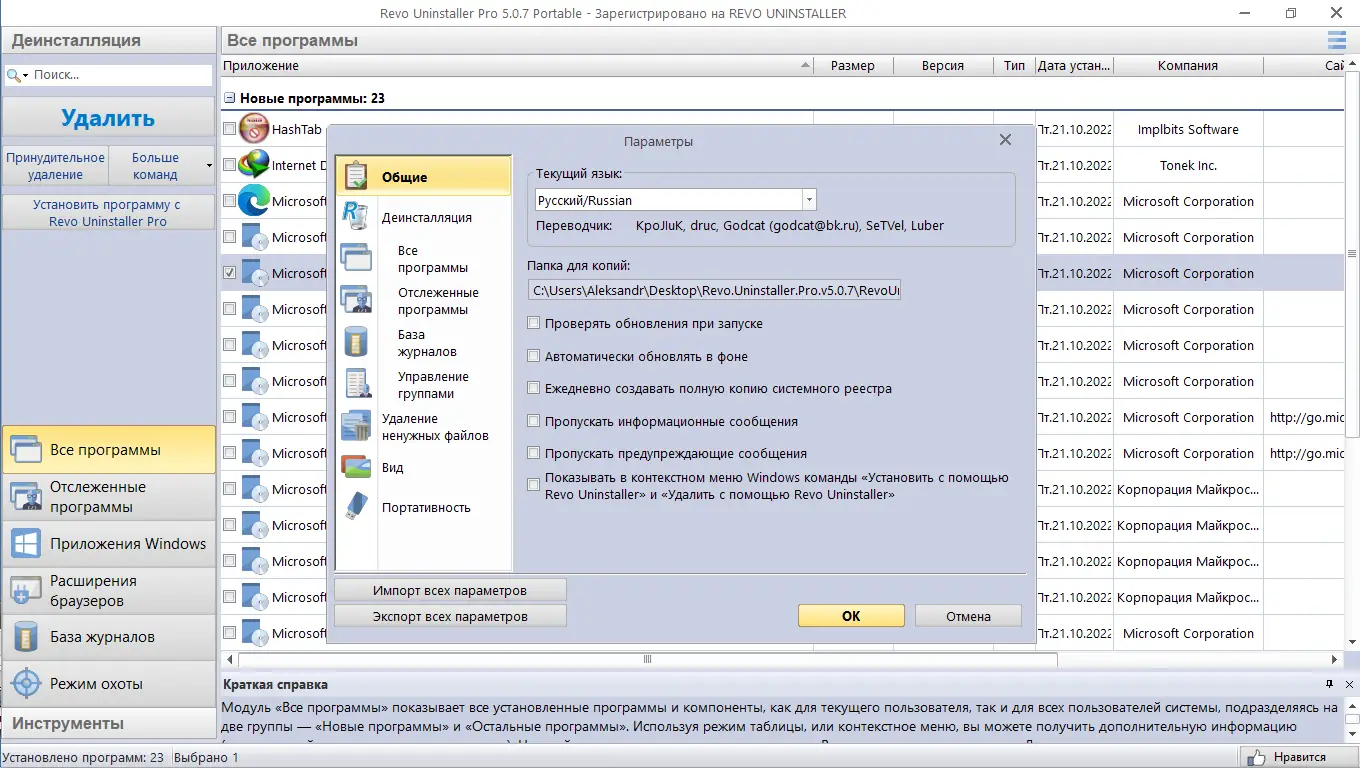This screenshot has width=1360, height=768.
Task: Sort programs by Версия column
Action: [943, 66]
